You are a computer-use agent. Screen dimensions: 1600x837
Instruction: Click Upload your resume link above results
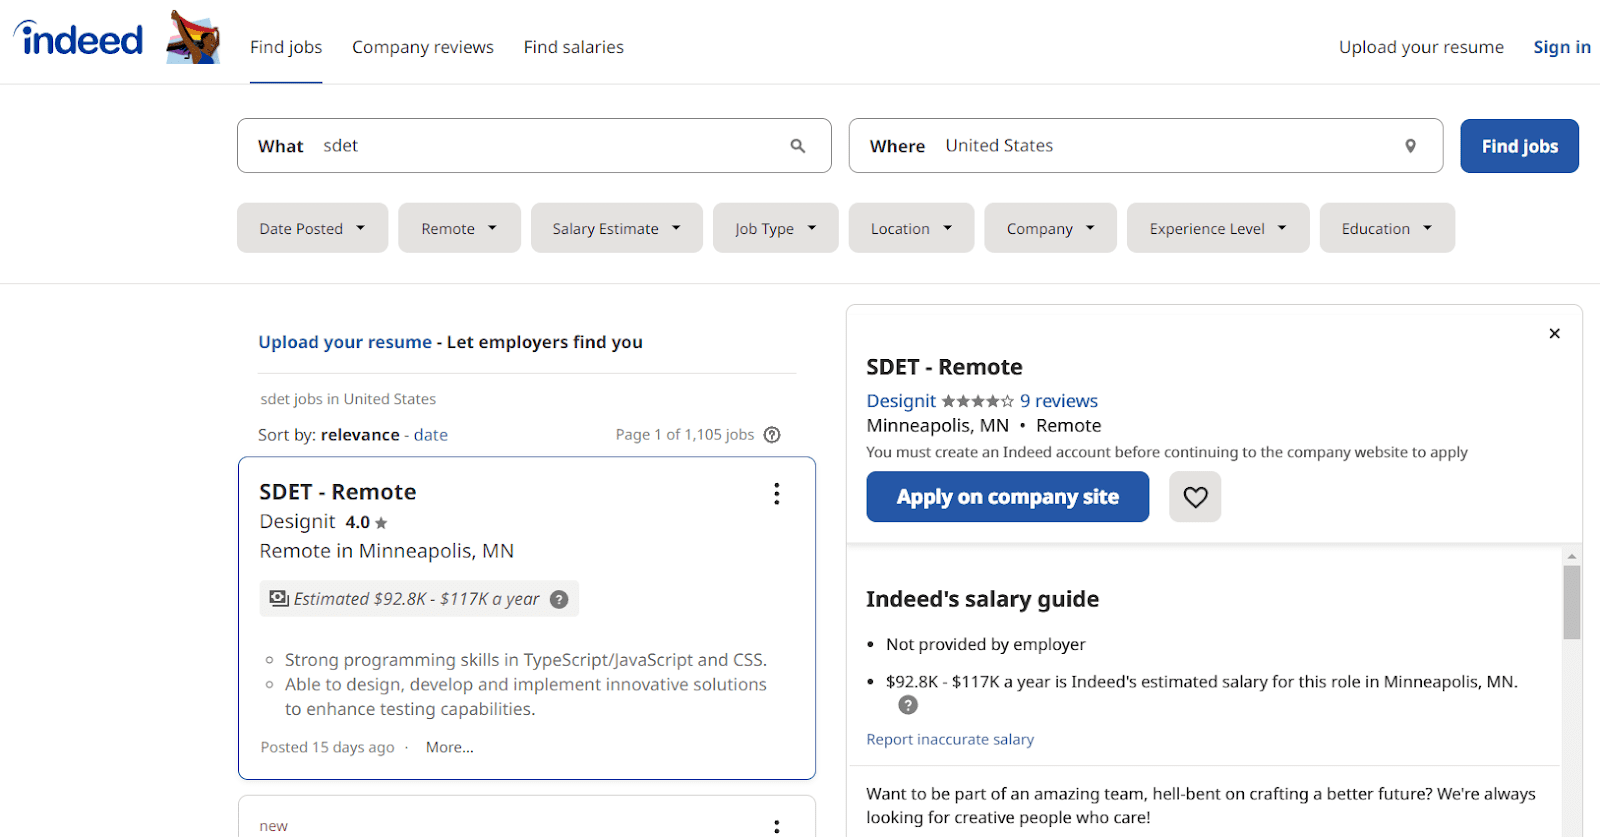tap(345, 342)
